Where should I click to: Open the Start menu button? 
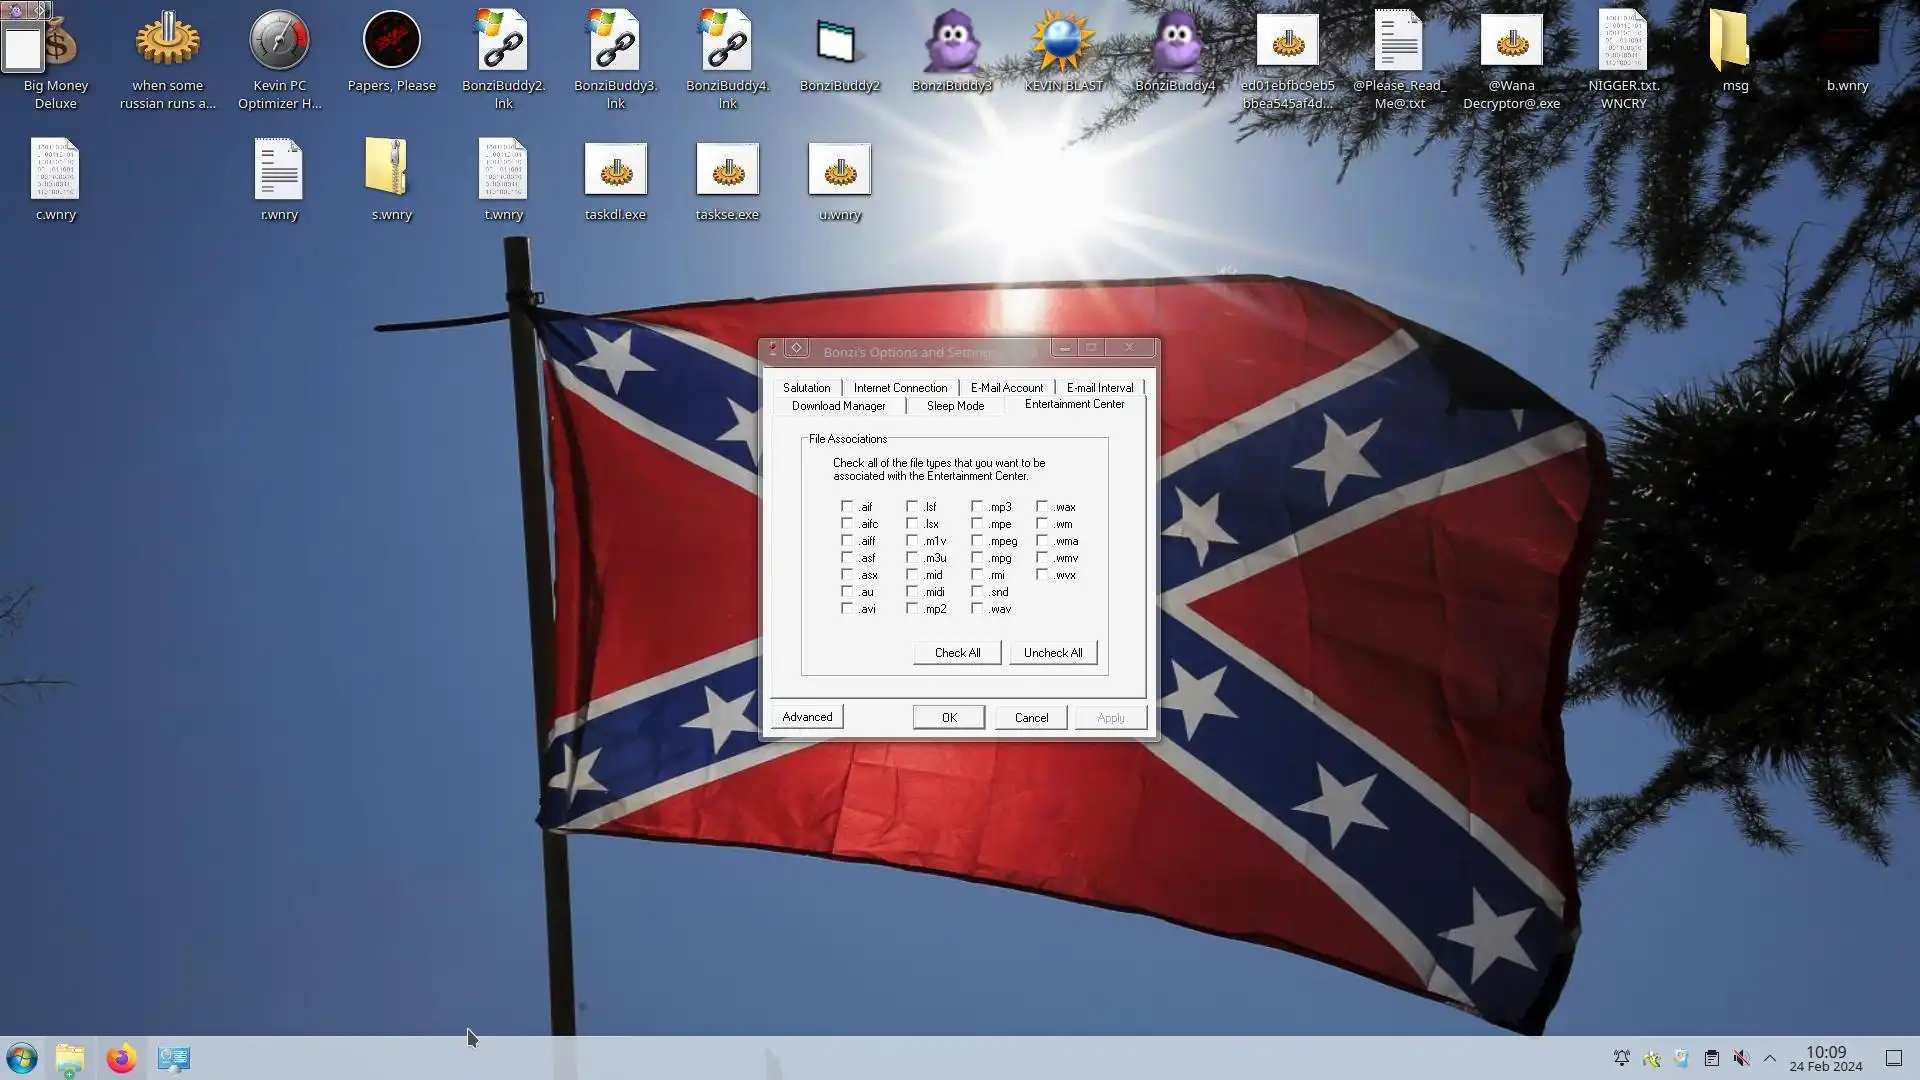pyautogui.click(x=21, y=1058)
